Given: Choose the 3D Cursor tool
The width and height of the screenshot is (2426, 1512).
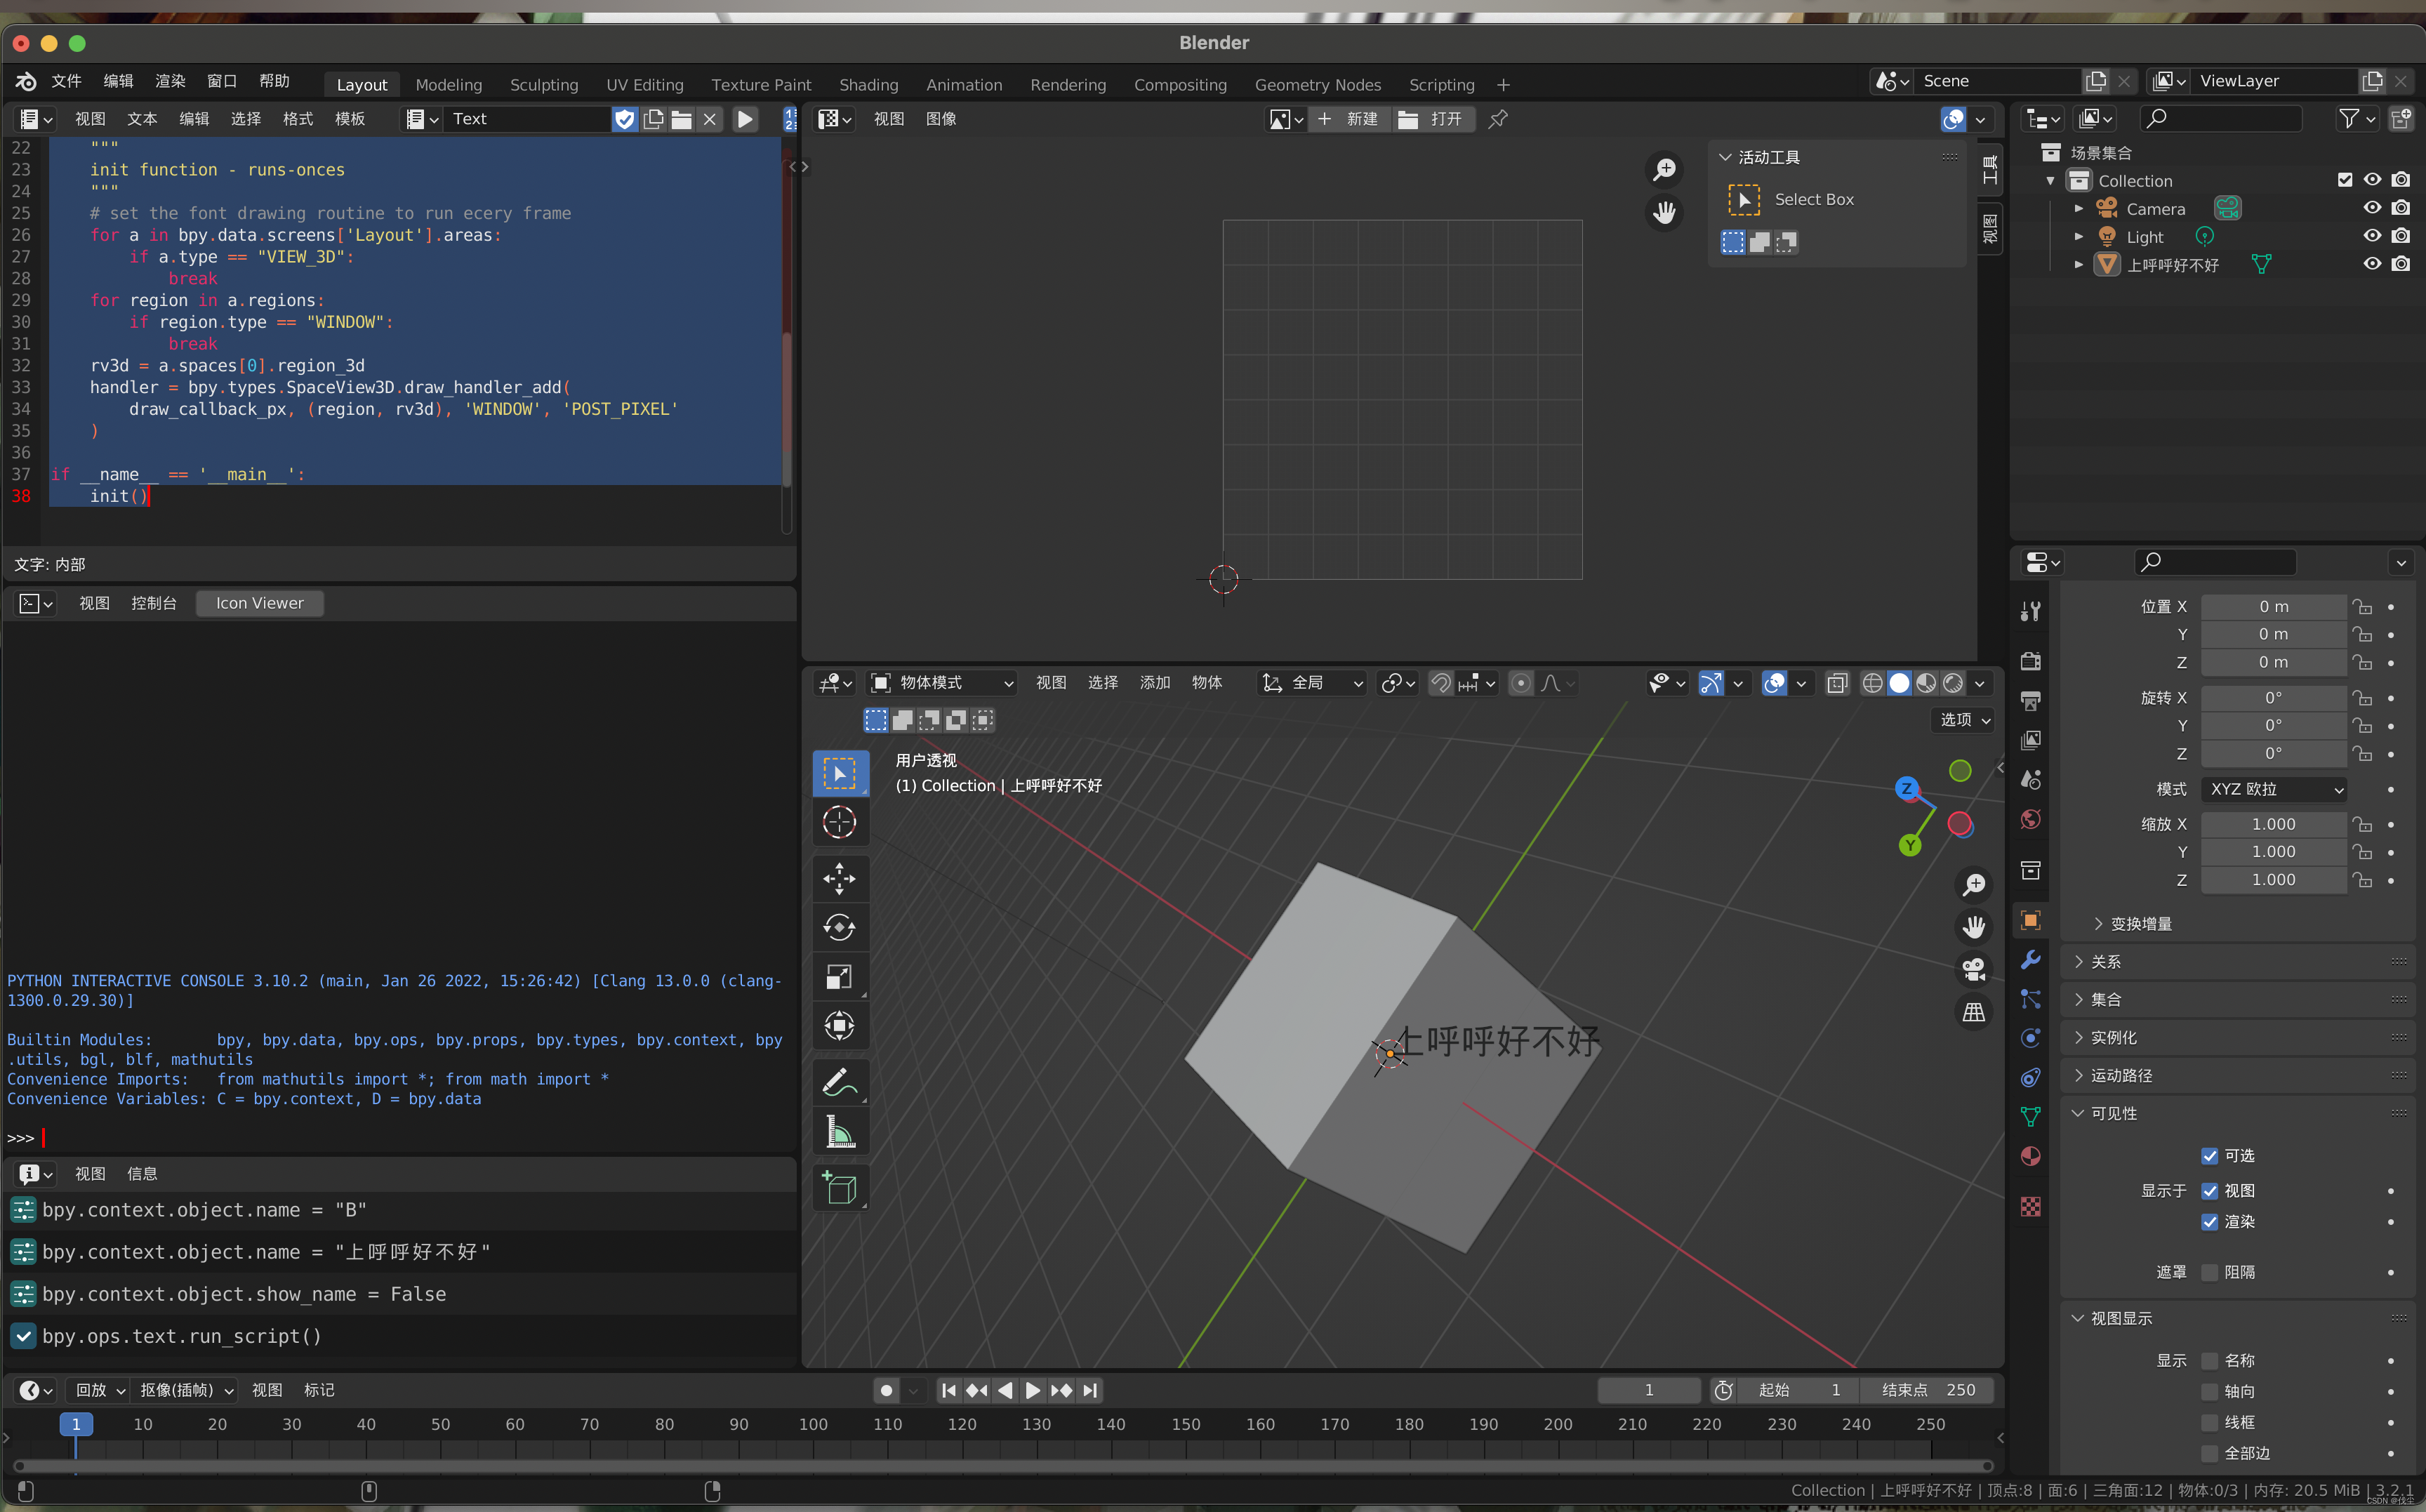Looking at the screenshot, I should click(839, 822).
